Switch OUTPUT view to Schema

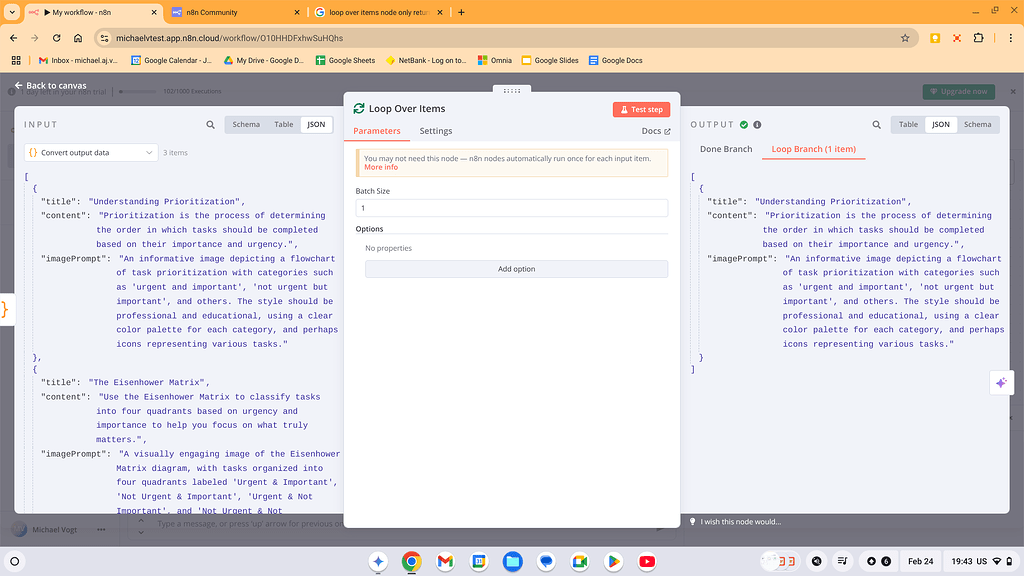[978, 124]
